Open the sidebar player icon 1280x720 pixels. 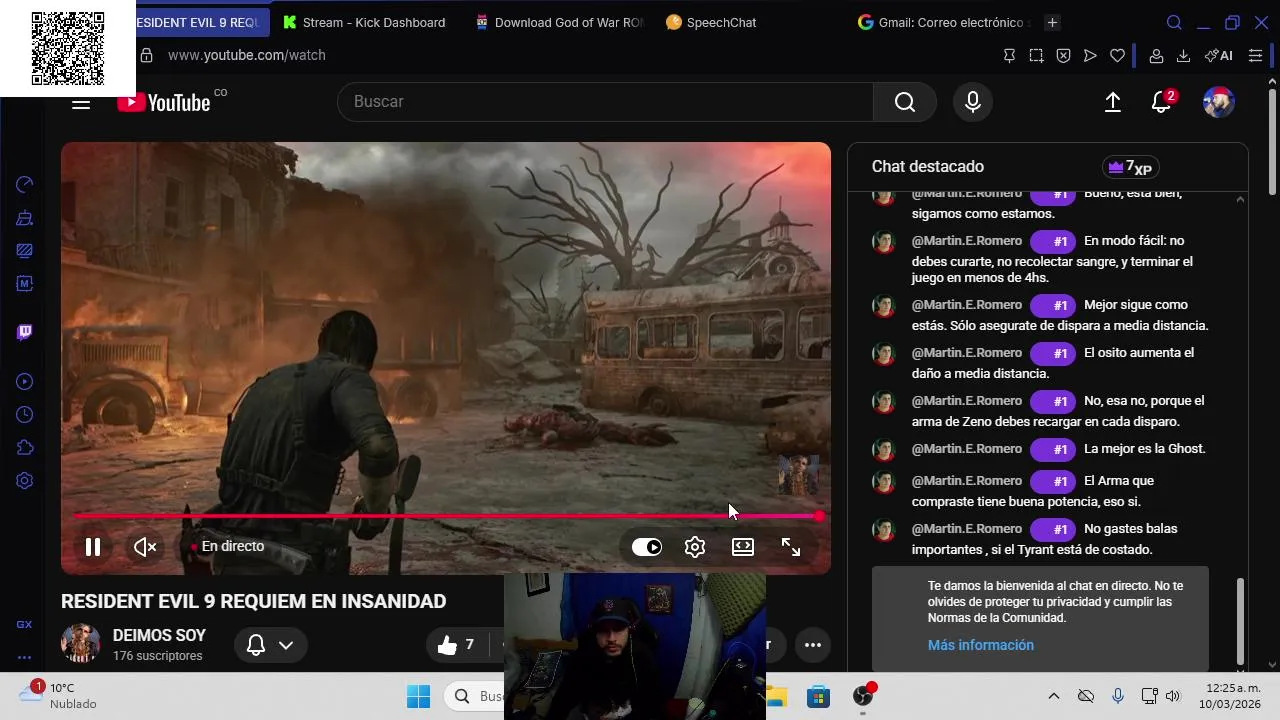(x=25, y=382)
